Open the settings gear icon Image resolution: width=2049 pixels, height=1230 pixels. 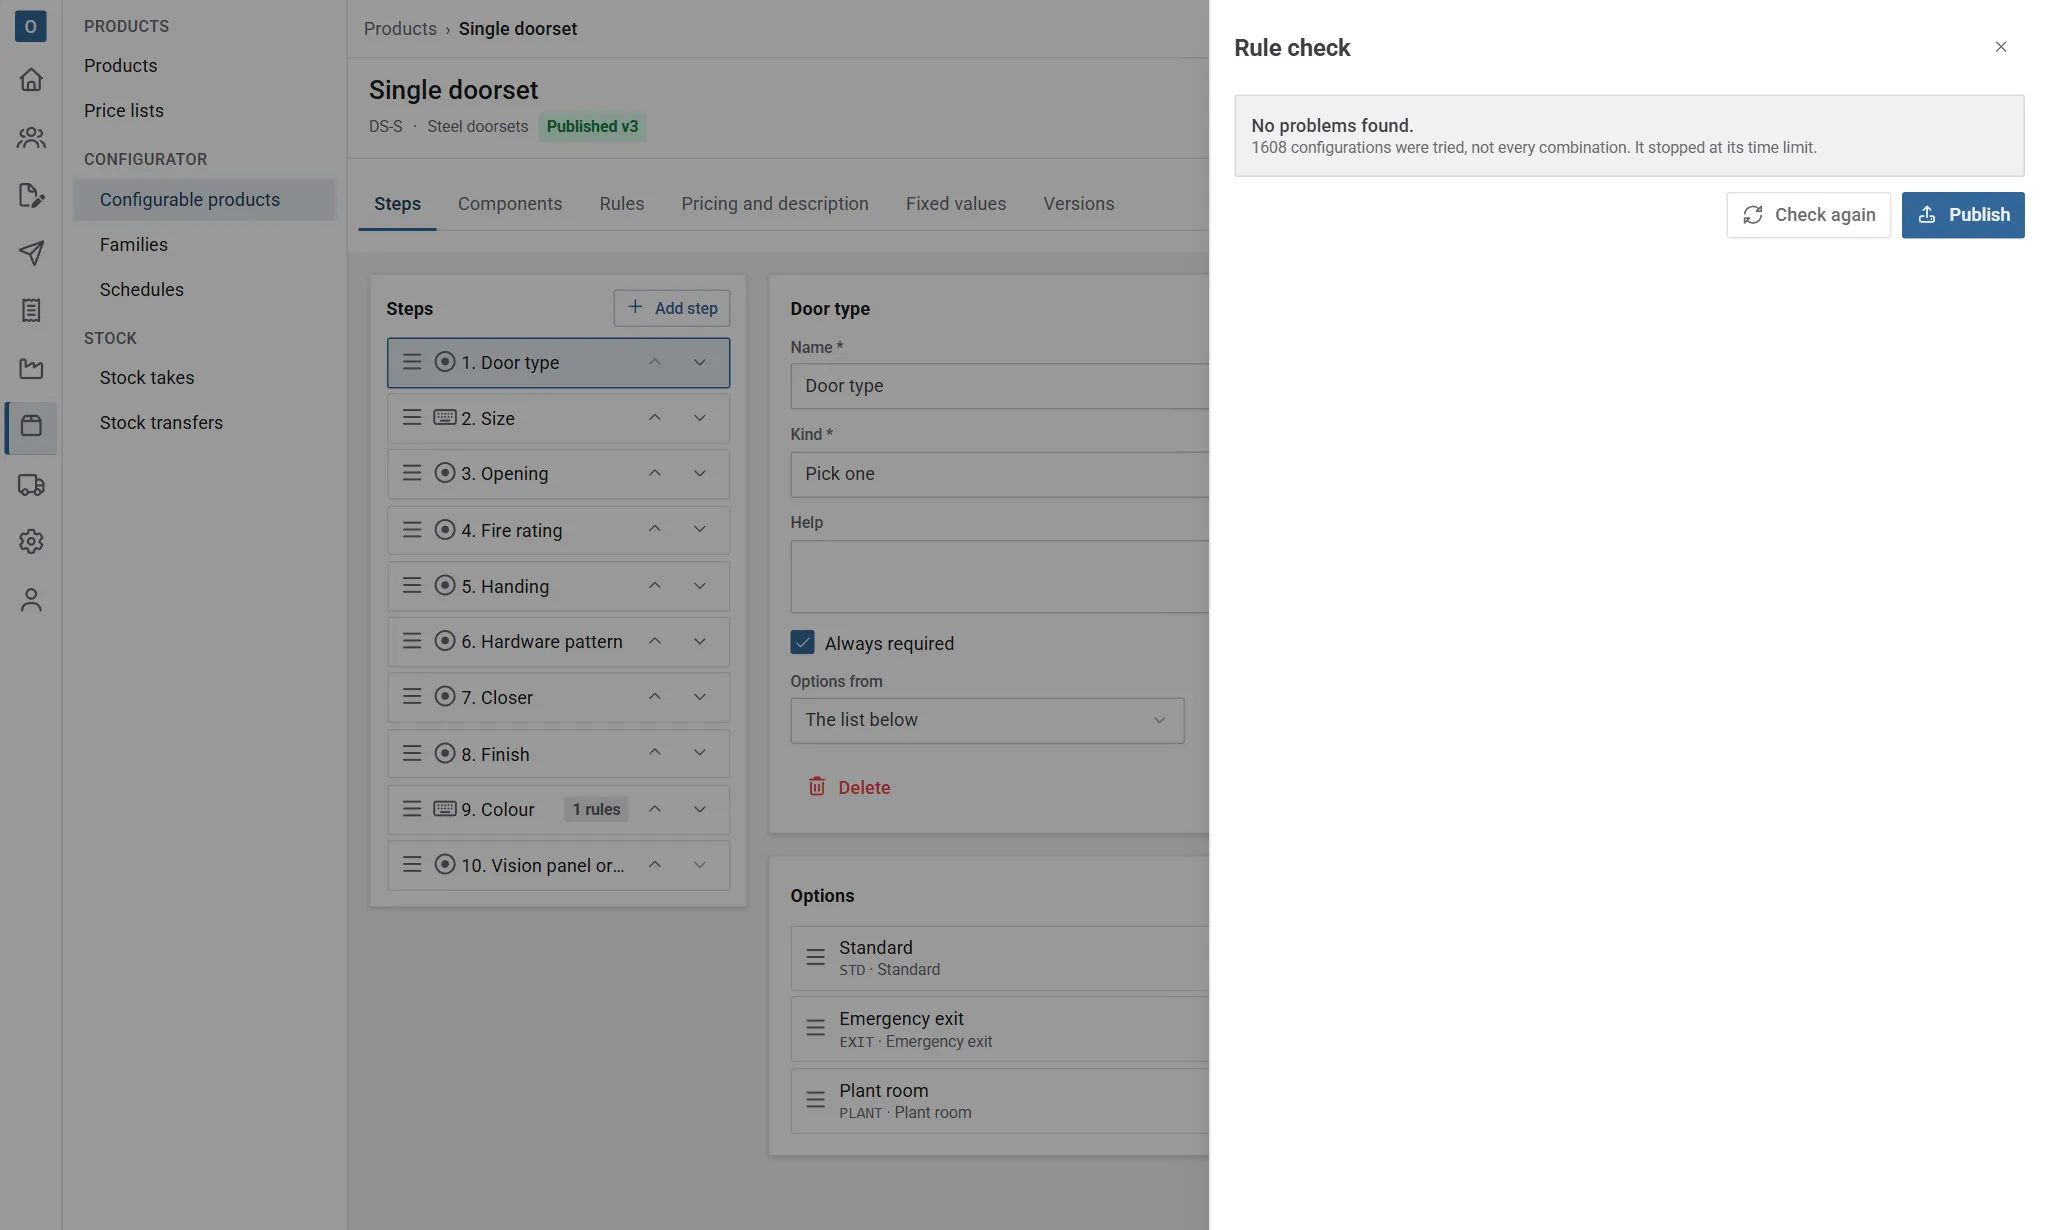(31, 541)
